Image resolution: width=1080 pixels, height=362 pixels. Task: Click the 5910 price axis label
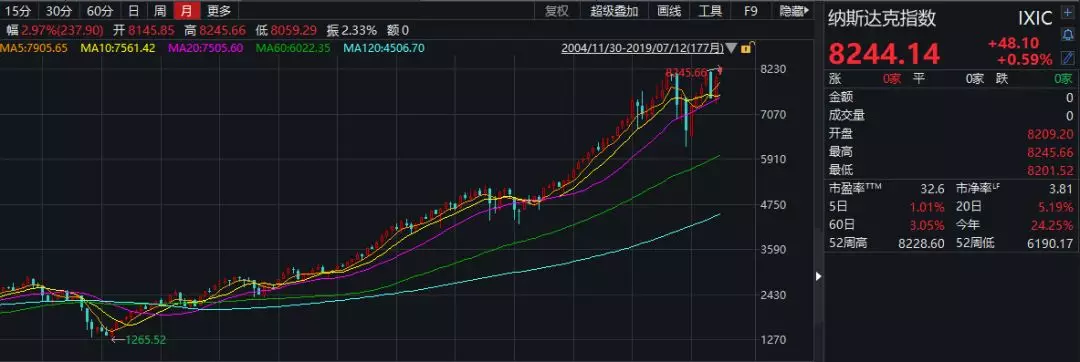pyautogui.click(x=773, y=160)
